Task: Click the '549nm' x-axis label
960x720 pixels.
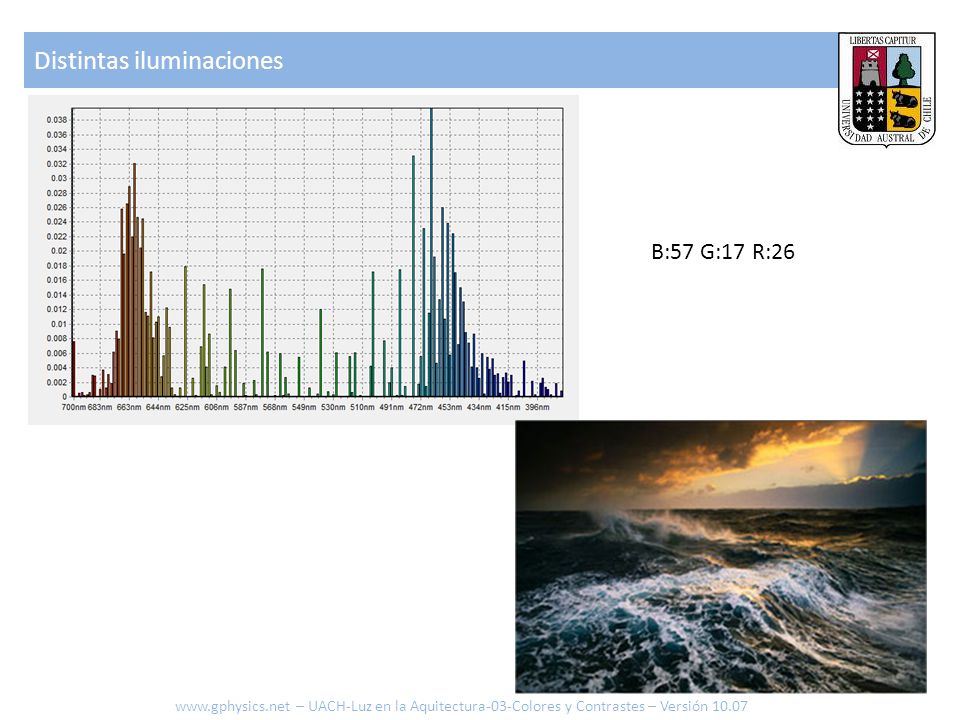Action: pos(304,407)
